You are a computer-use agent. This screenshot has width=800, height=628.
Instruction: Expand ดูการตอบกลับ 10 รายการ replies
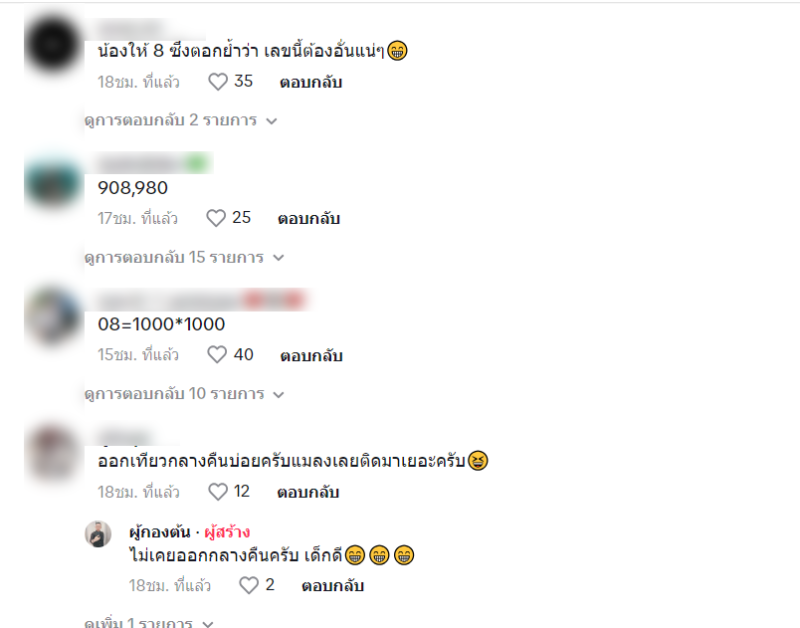tap(184, 394)
